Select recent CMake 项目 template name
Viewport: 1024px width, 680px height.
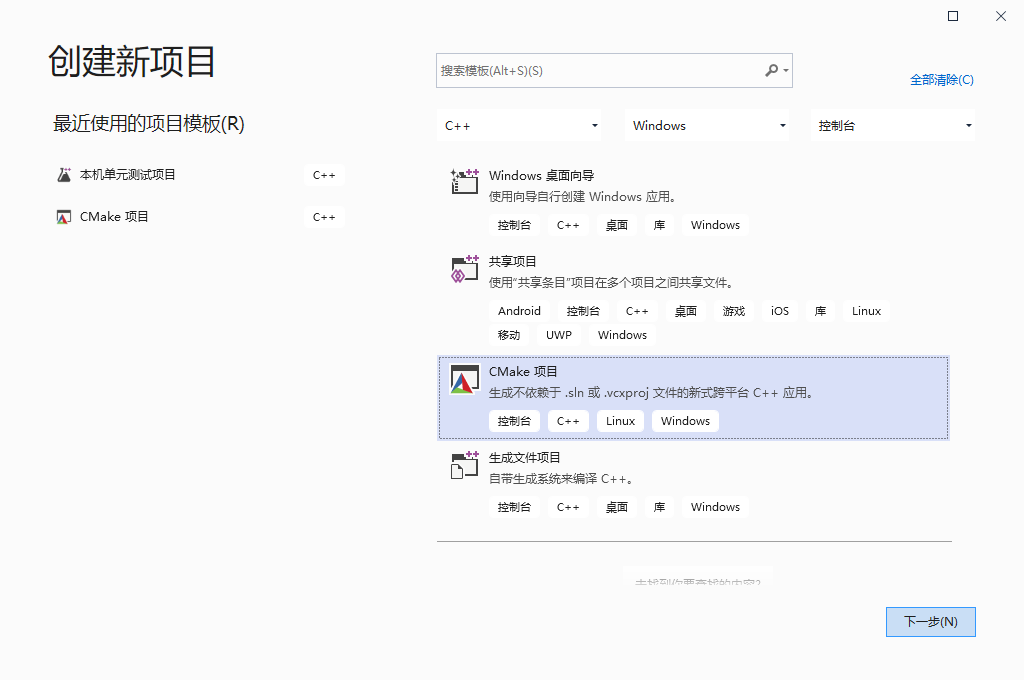tap(114, 217)
